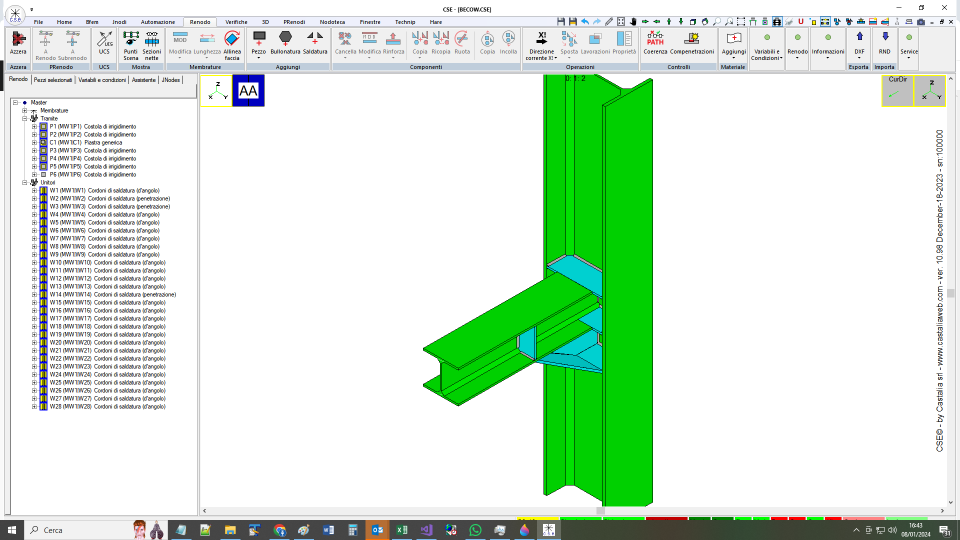Screen dimensions: 960x540
Task: Toggle checkbox for C1 Piastra generica
Action: (43, 143)
